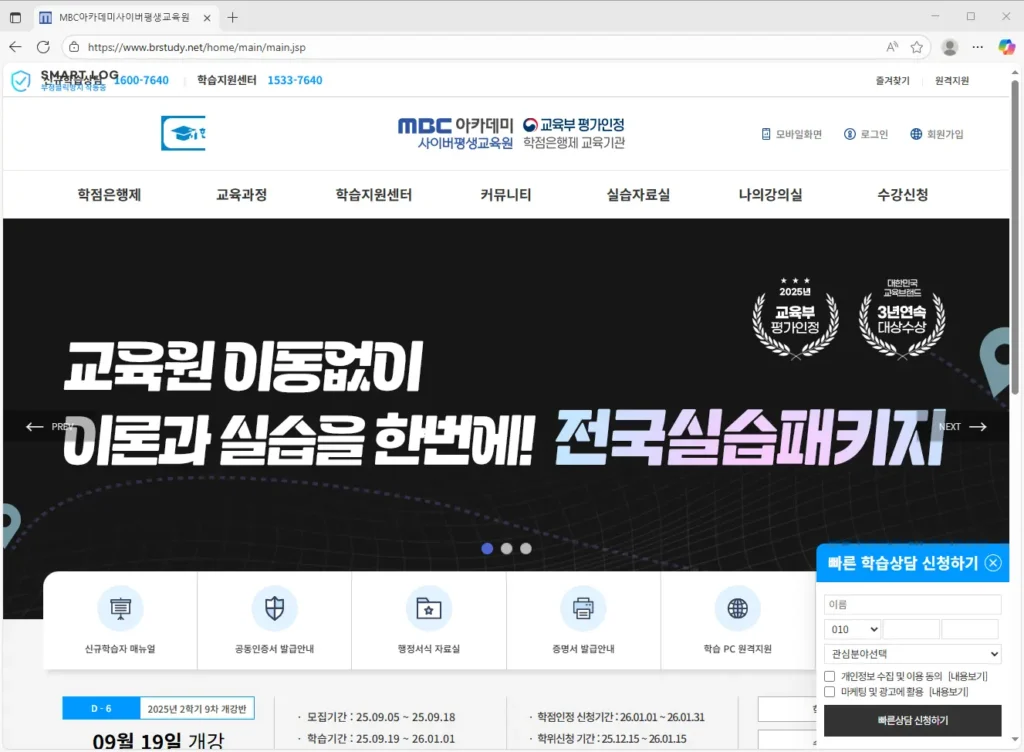
Task: Open 내용보기 for 마케팅 및 광고 활용
Action: pyautogui.click(x=948, y=692)
